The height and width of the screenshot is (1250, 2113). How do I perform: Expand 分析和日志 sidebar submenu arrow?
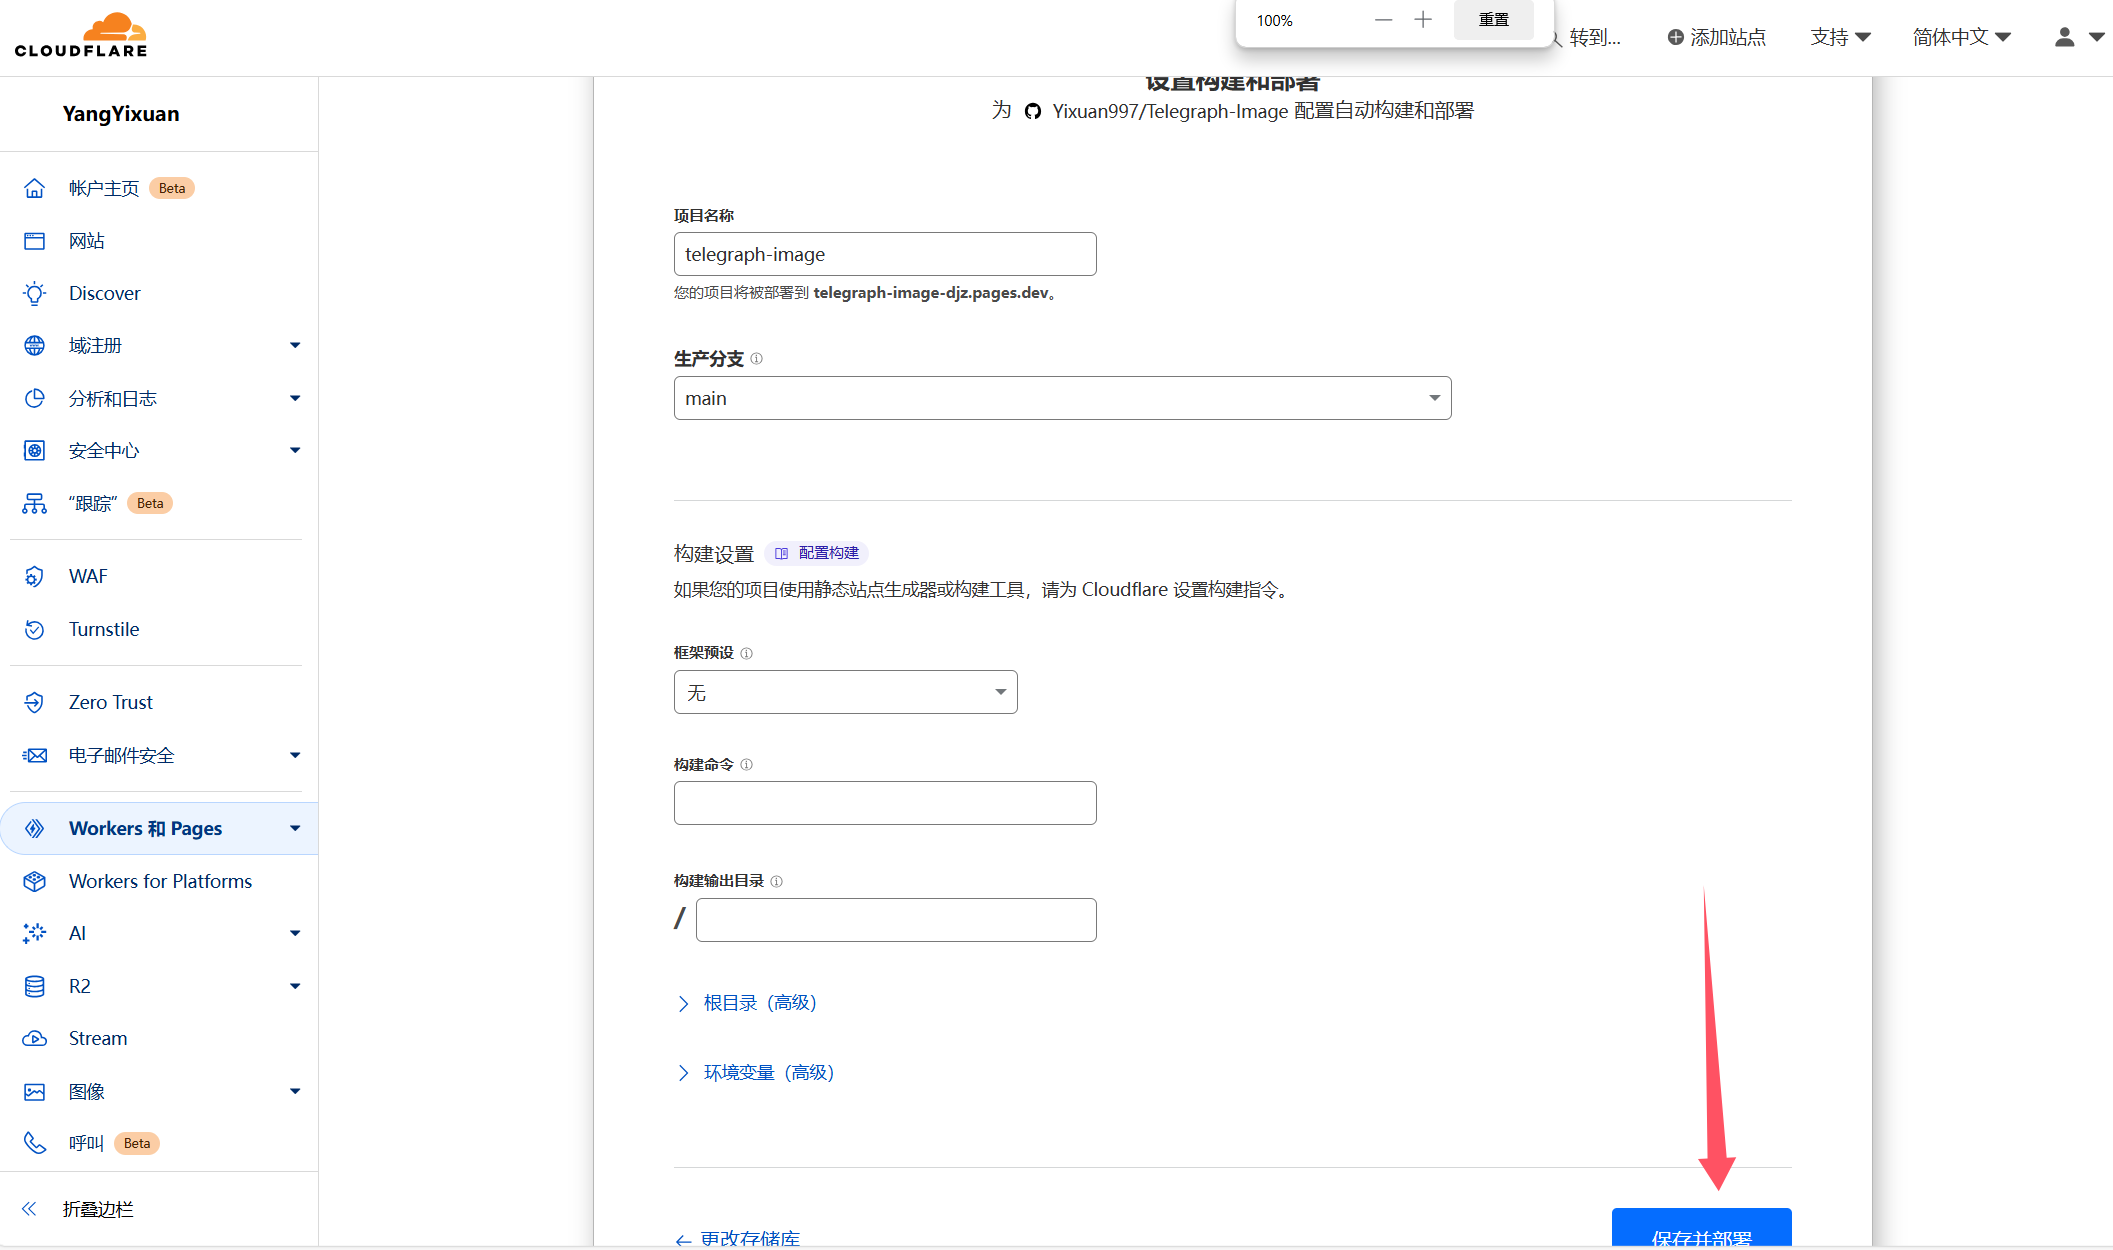[295, 398]
